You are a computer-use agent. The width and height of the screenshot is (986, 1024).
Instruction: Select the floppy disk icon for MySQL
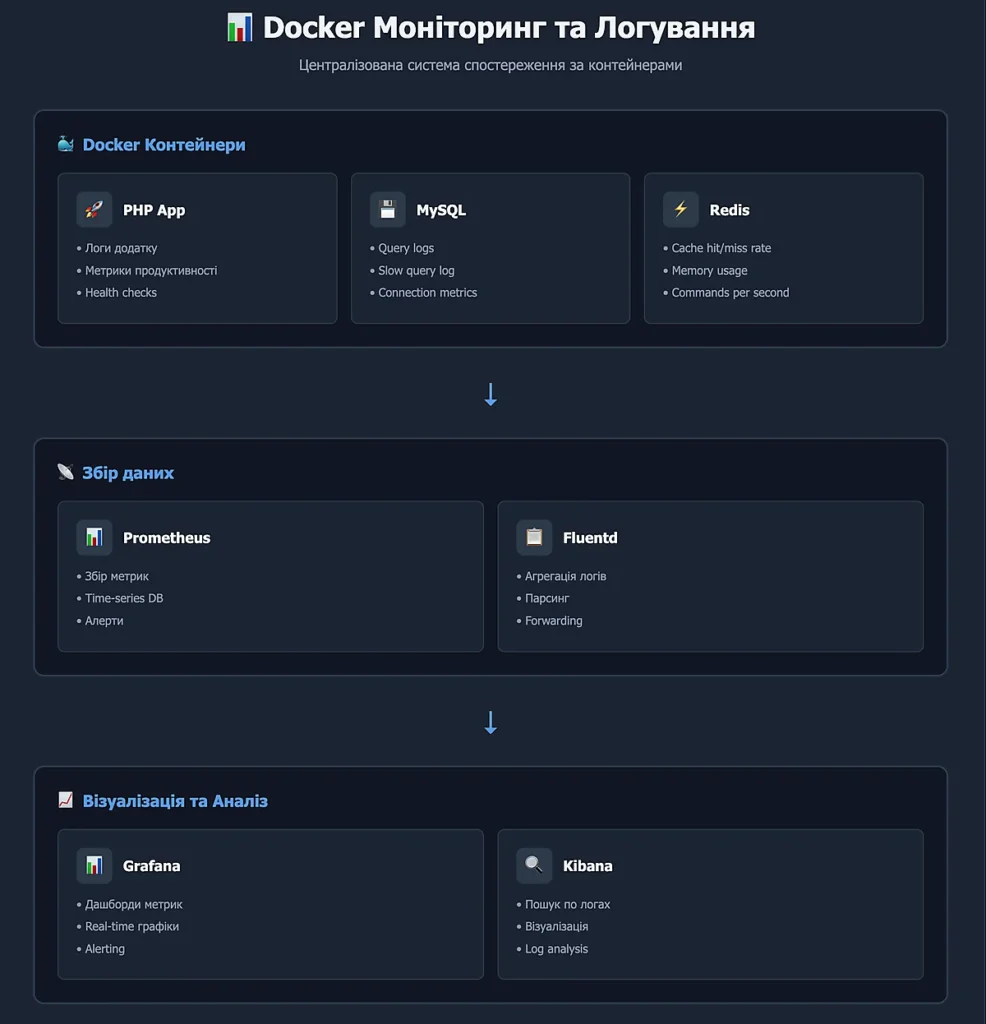387,210
